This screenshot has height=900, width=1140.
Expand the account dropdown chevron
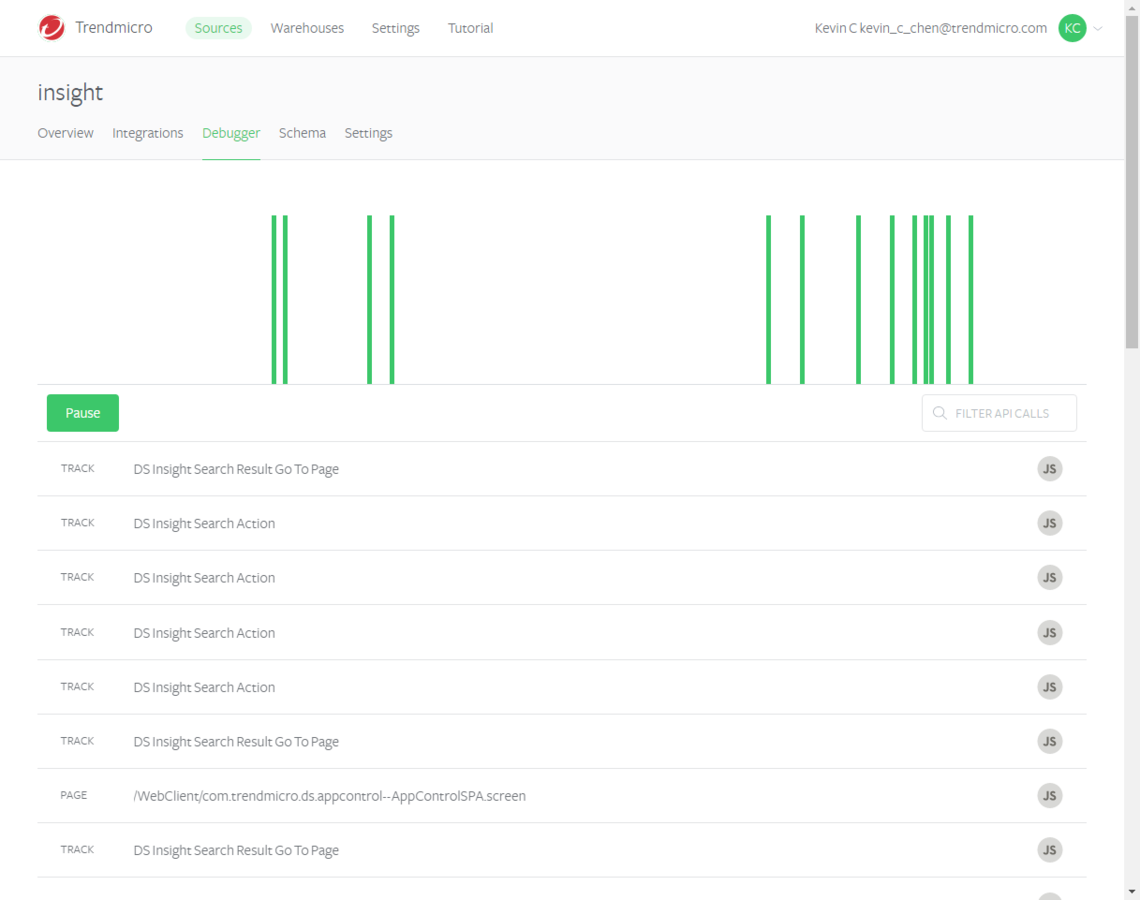[x=1098, y=28]
